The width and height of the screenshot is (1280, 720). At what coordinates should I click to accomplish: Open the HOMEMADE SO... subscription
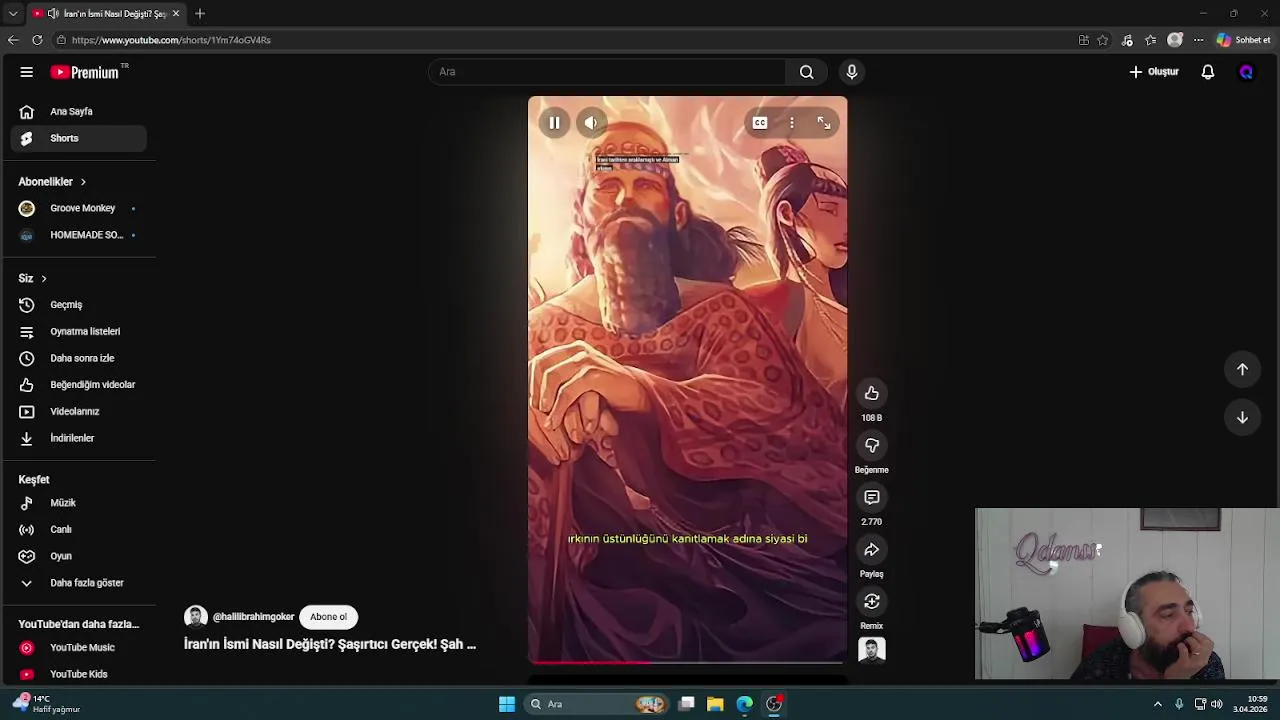[x=79, y=235]
